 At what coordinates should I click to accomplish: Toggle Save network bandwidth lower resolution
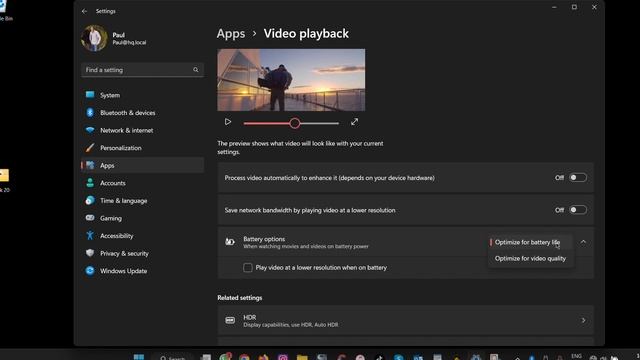(x=578, y=210)
